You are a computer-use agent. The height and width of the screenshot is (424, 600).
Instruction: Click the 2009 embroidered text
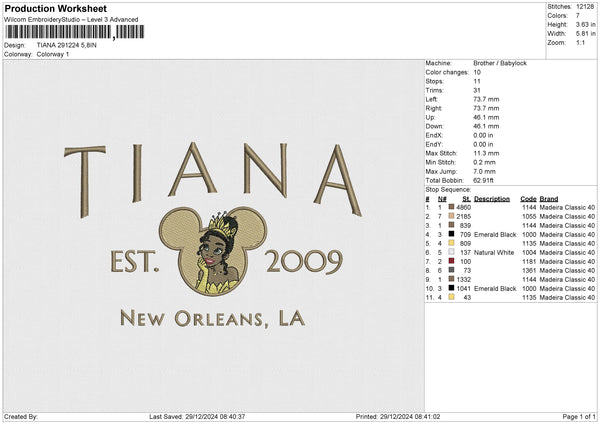[x=304, y=261]
